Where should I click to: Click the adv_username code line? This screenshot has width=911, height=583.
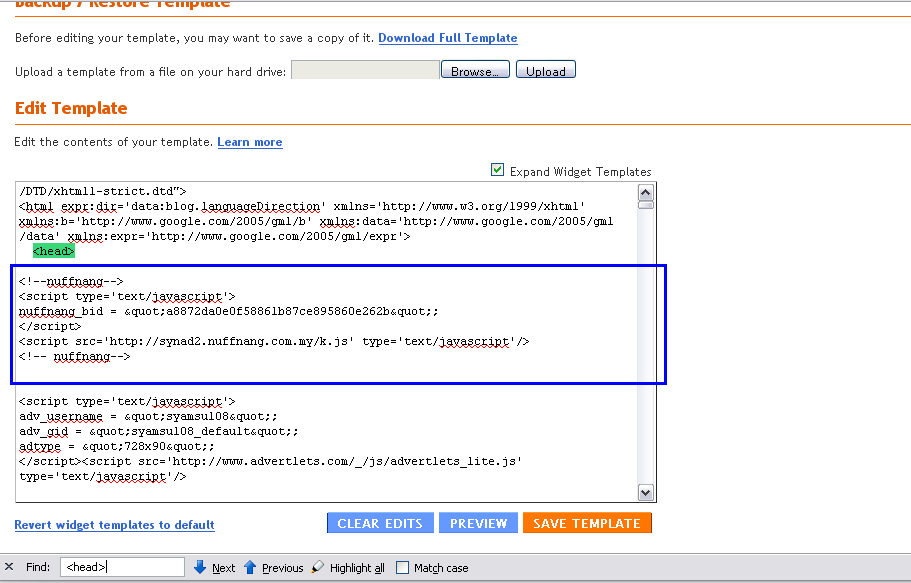(x=148, y=417)
